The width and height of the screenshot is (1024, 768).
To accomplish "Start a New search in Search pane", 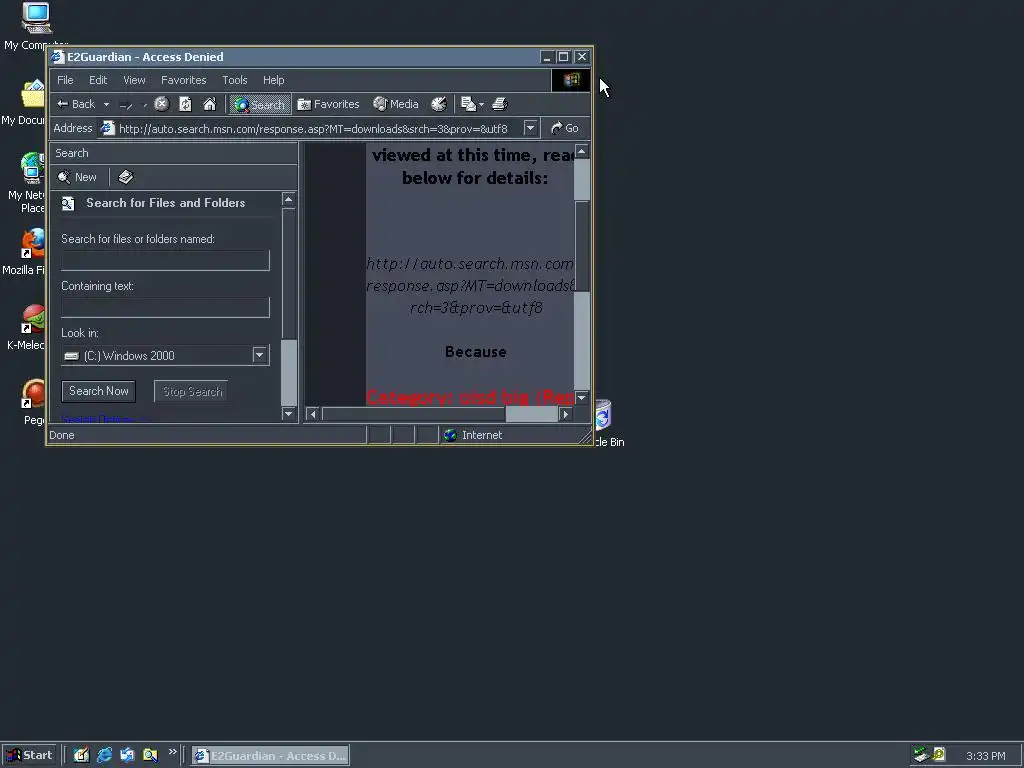I will [78, 177].
